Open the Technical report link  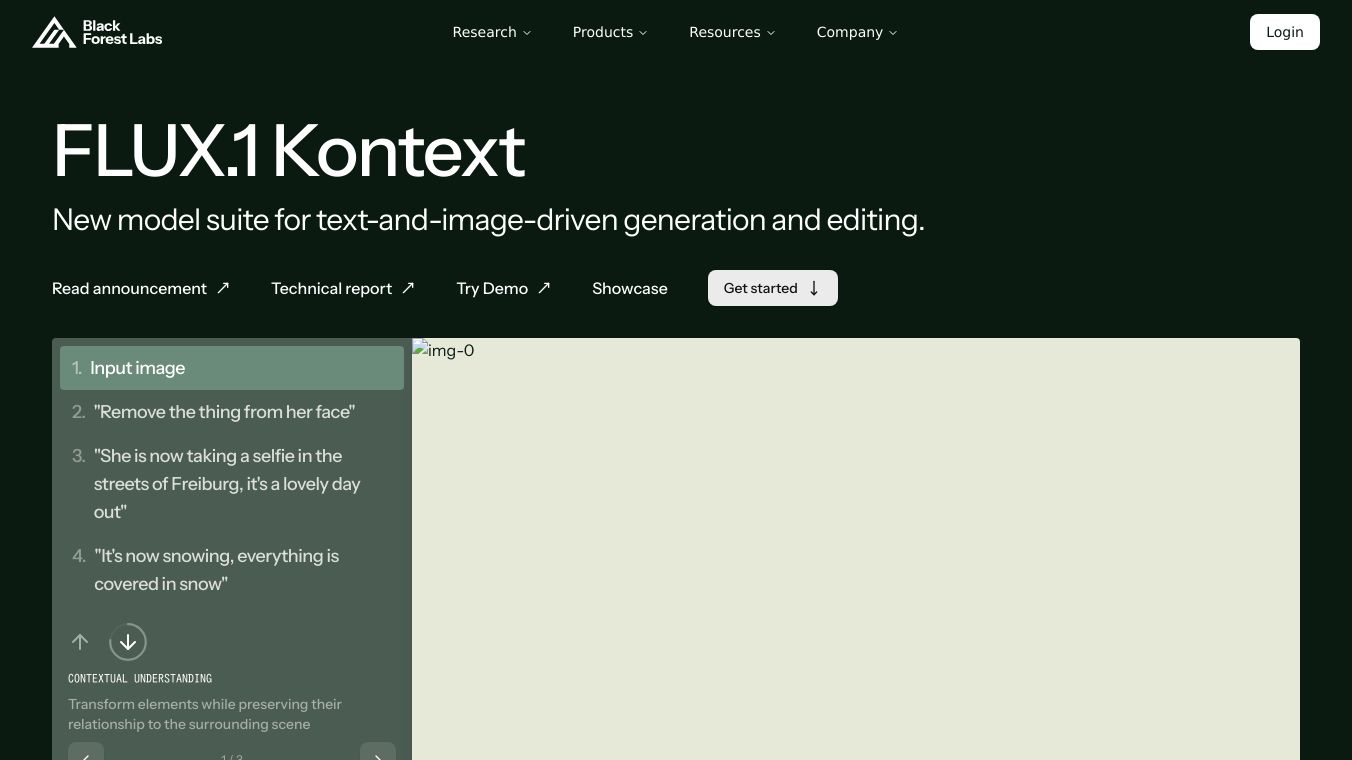click(343, 288)
